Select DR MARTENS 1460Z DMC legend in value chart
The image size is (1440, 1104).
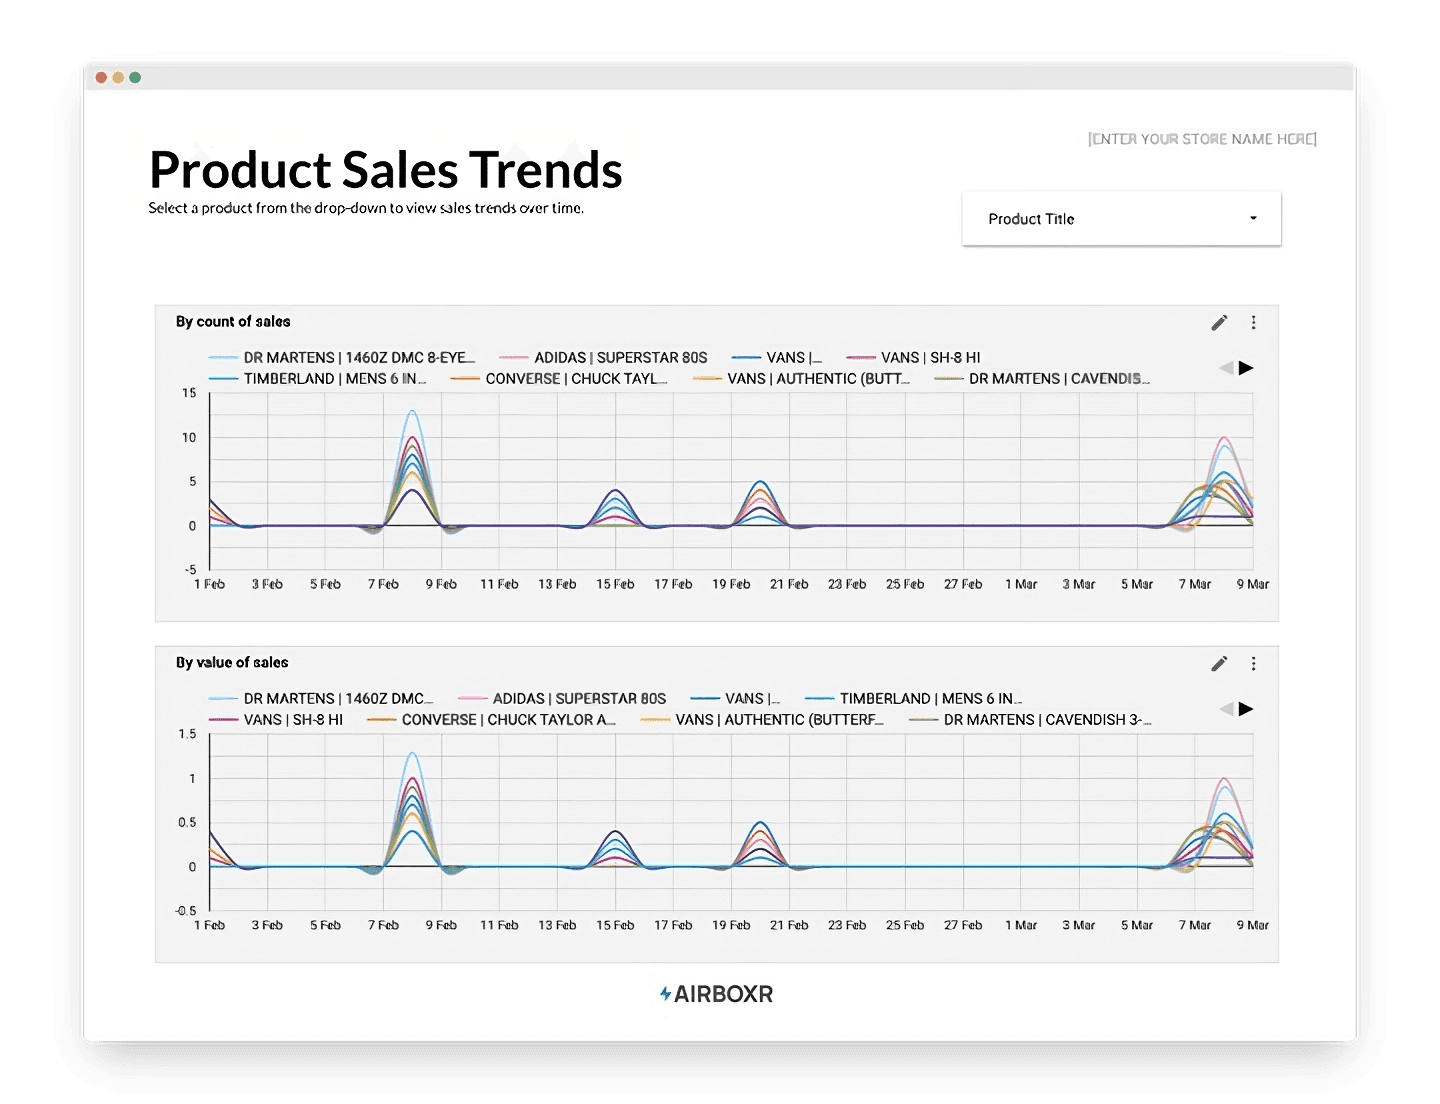(x=320, y=698)
